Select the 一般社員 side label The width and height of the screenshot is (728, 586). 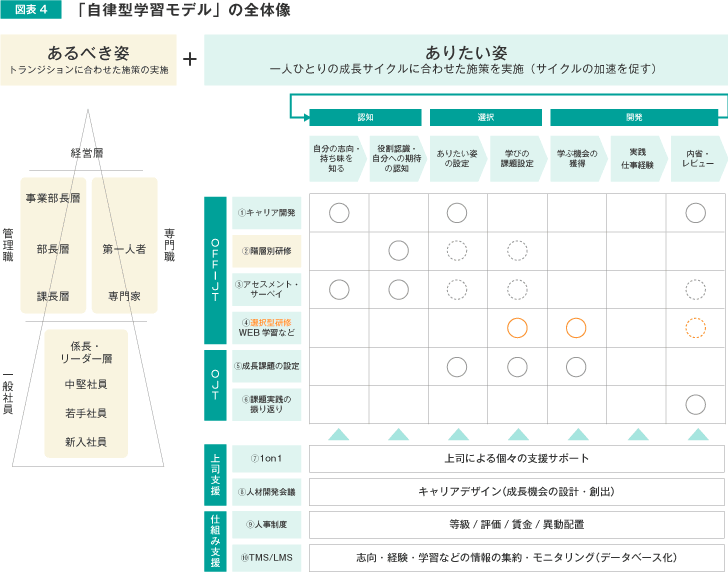point(8,393)
